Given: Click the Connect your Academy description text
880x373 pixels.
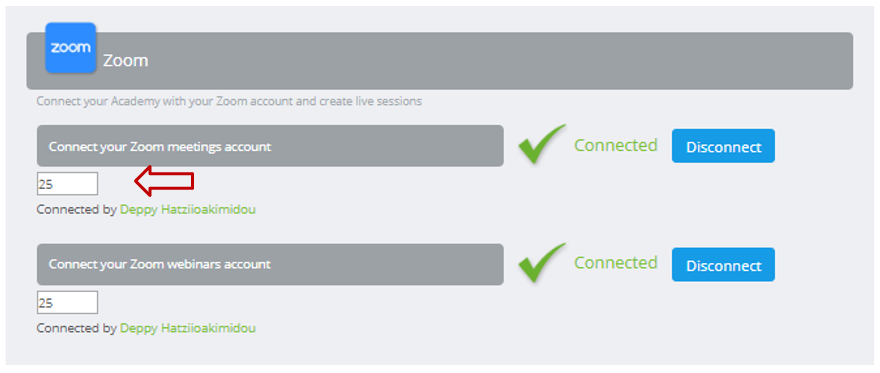Looking at the screenshot, I should 229,102.
